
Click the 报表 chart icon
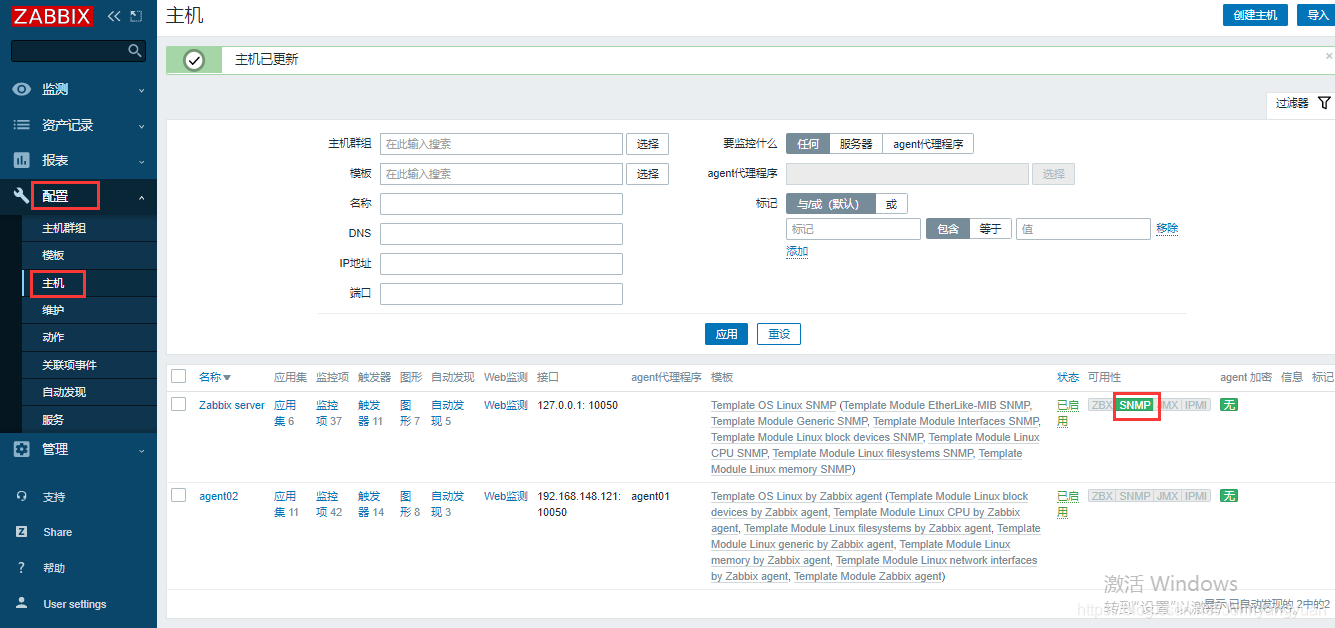(x=21, y=160)
